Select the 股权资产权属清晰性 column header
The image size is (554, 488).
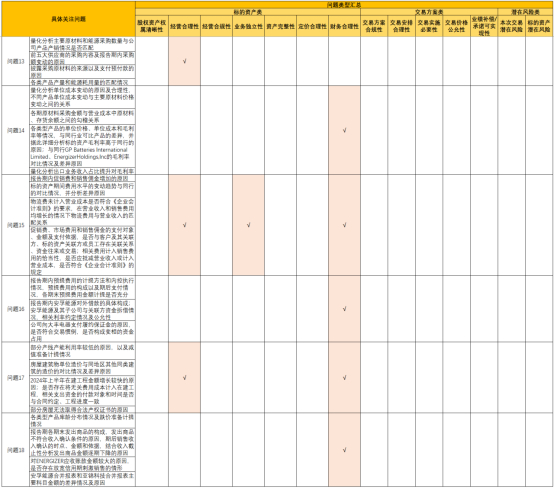[152, 26]
